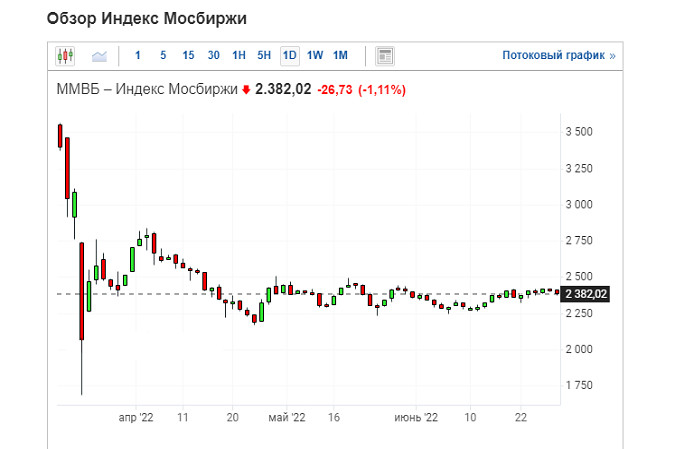Viewport: 675px width, 449px height.
Task: Click the change value -26,73
Action: pyautogui.click(x=334, y=90)
